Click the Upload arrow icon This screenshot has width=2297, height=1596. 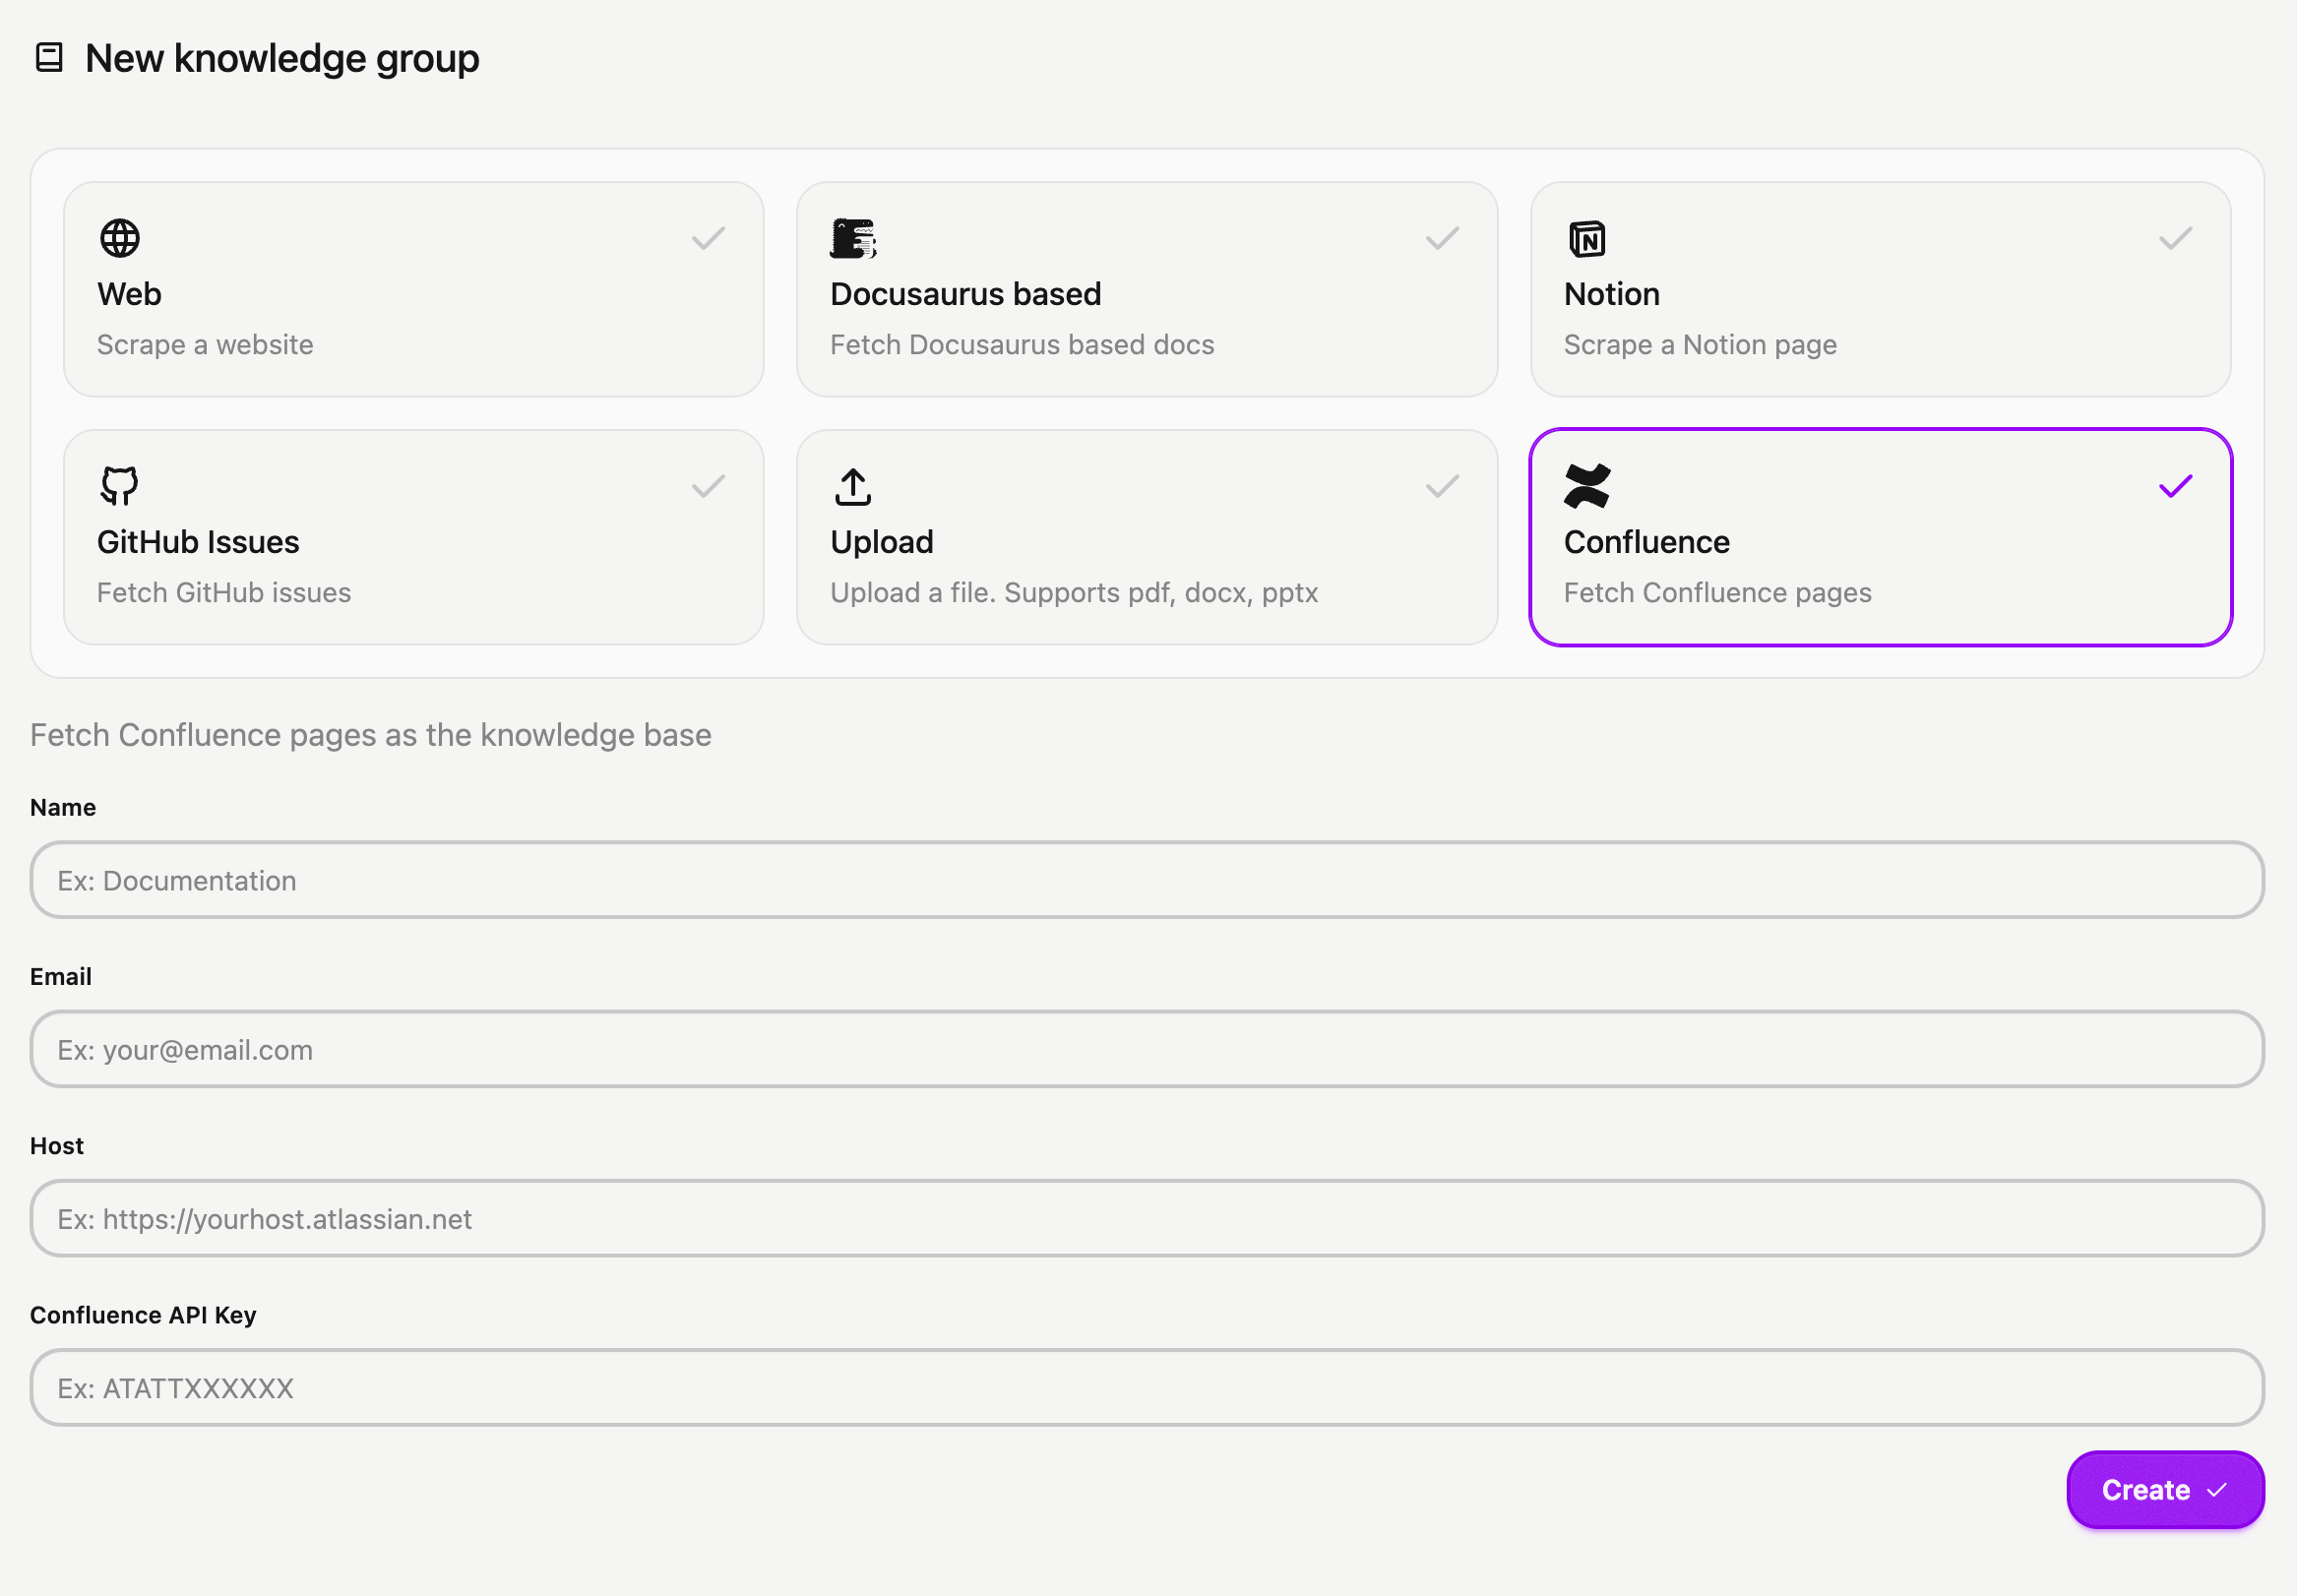pyautogui.click(x=853, y=487)
